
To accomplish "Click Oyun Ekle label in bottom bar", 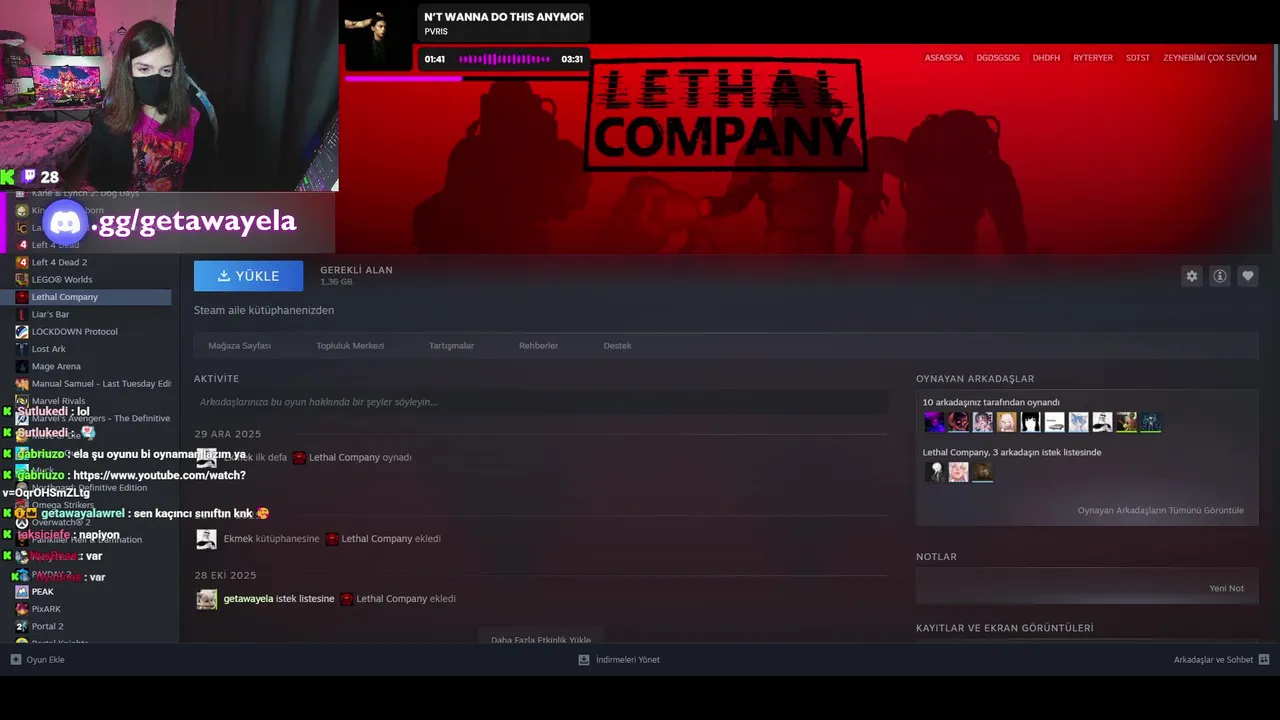I will tap(45, 660).
